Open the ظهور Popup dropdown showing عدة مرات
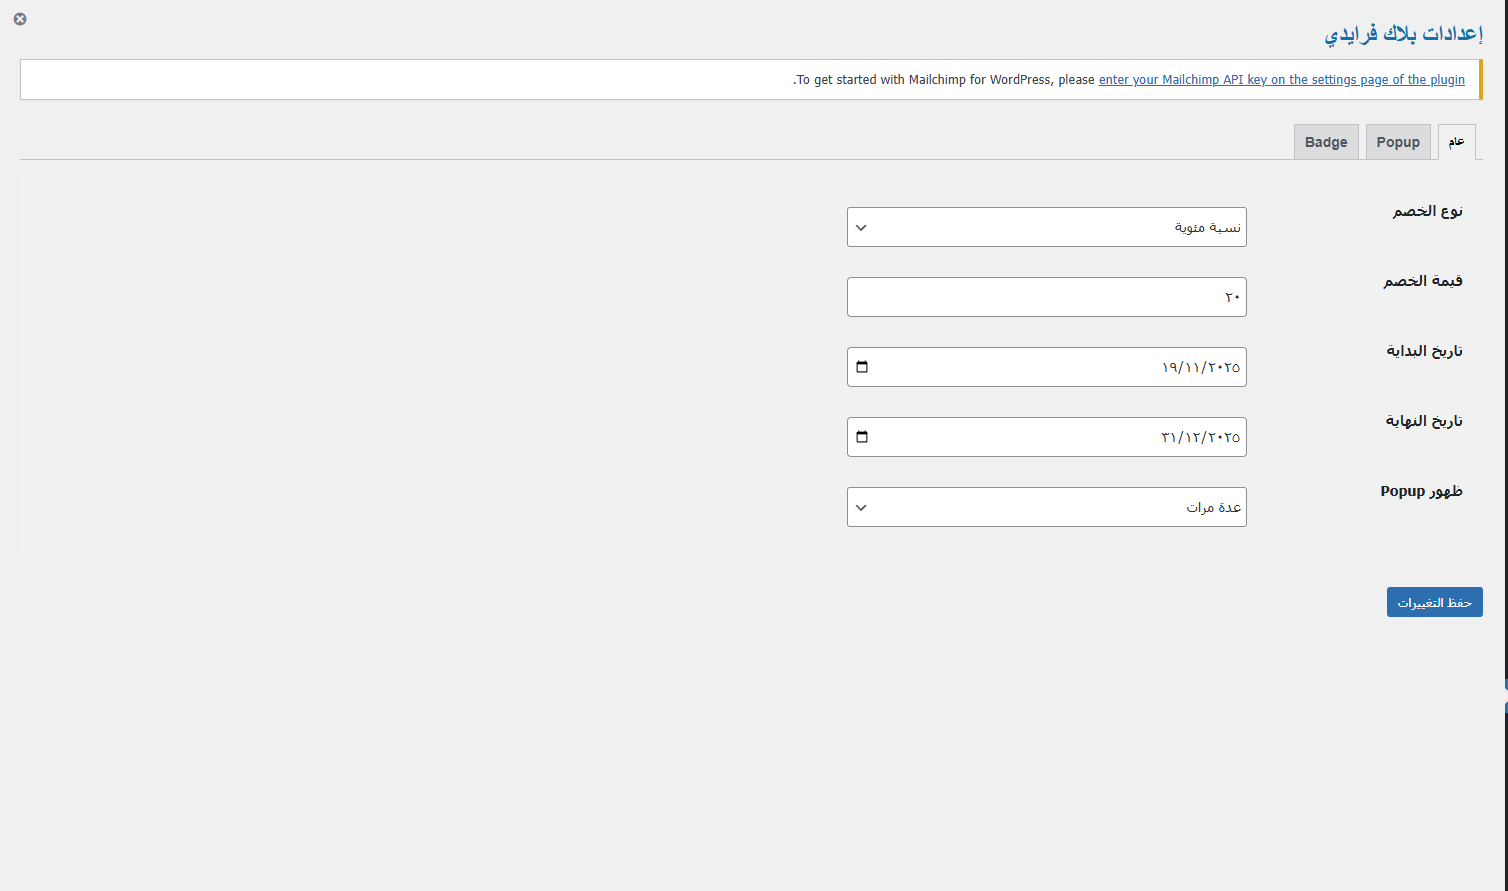The image size is (1508, 891). tap(1046, 507)
